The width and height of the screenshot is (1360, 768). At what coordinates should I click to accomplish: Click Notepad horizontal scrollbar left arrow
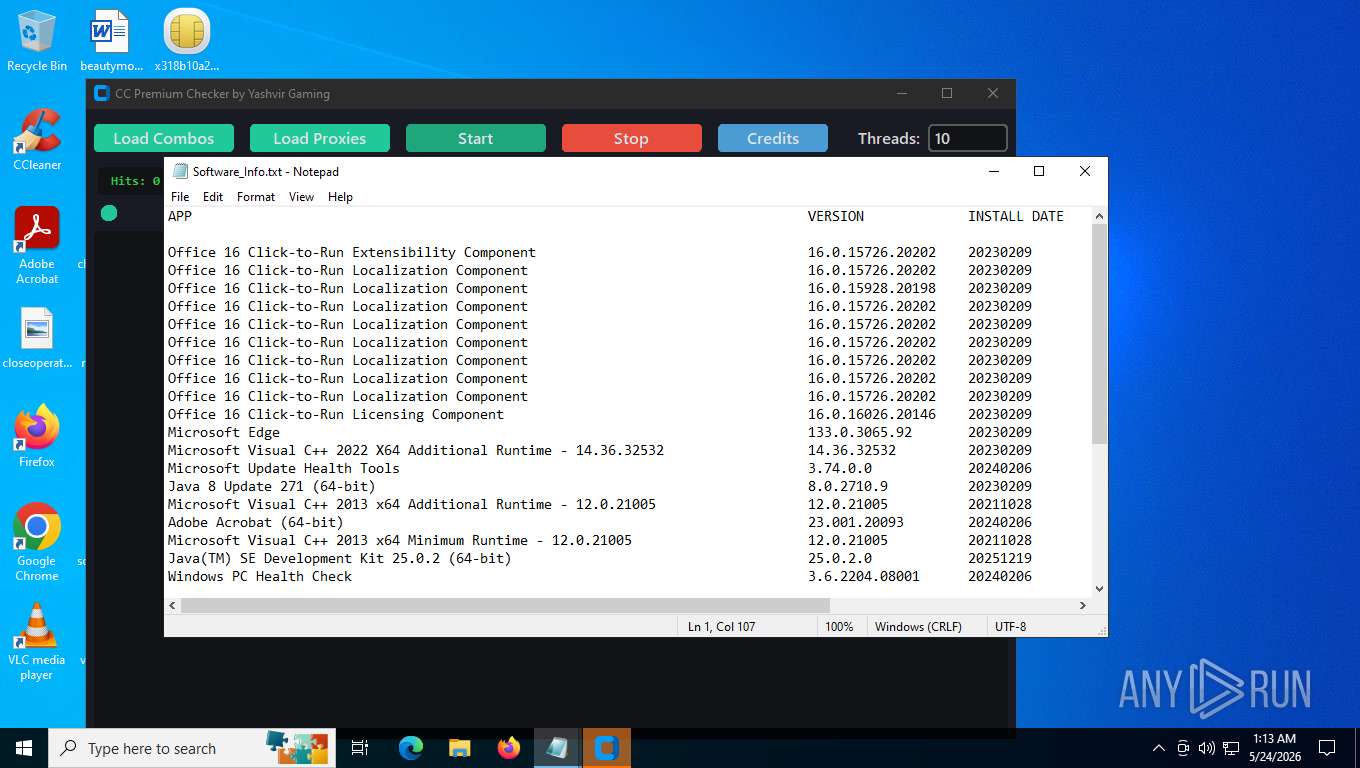(172, 606)
